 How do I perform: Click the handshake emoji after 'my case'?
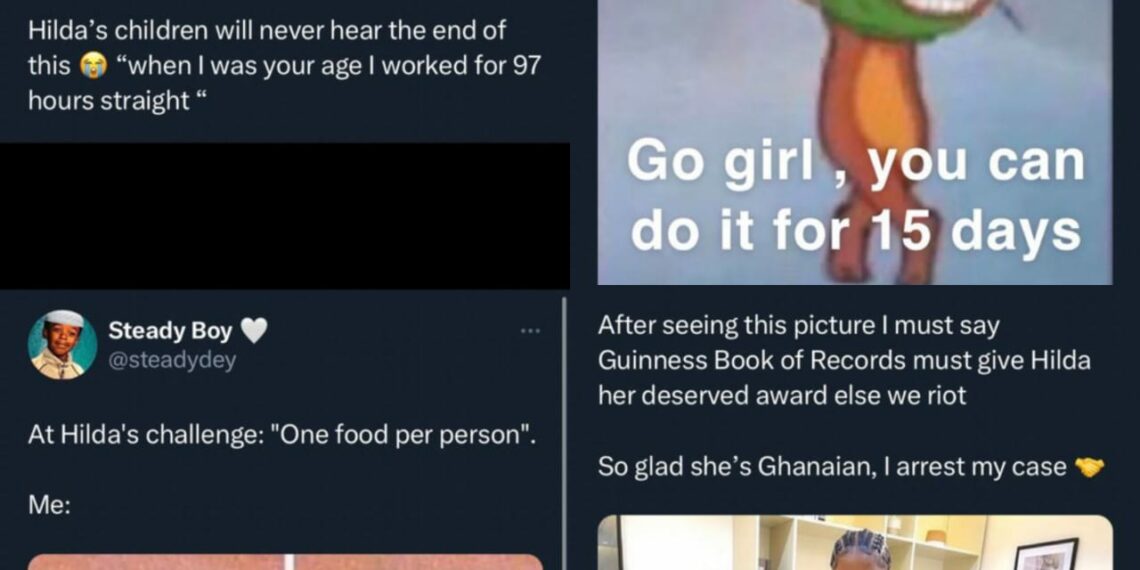click(x=1088, y=467)
